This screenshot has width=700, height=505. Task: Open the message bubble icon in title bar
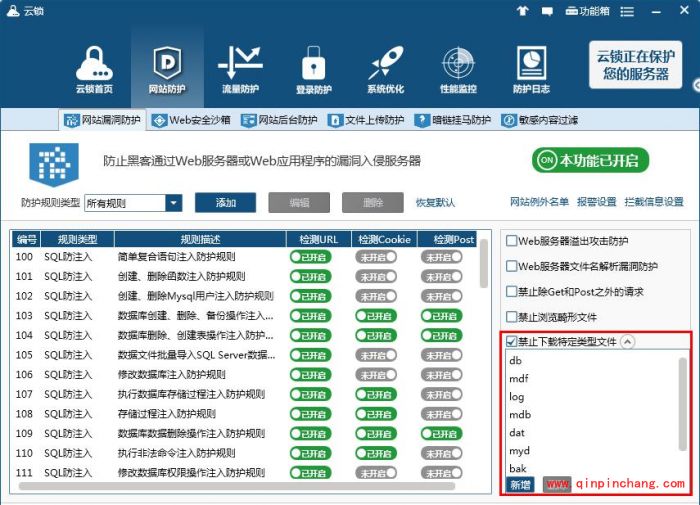547,11
